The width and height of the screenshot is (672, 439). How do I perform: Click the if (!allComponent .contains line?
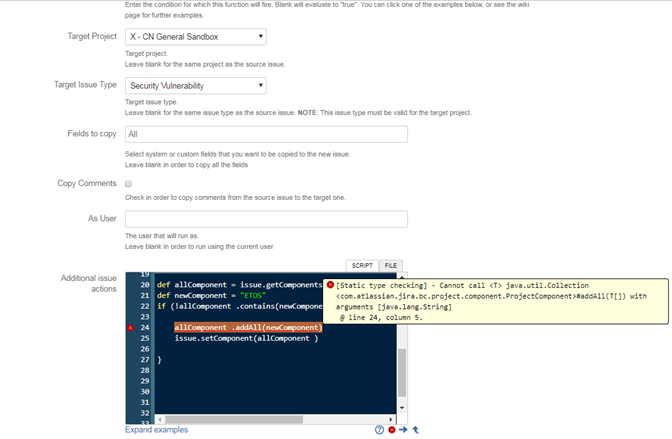(x=240, y=306)
